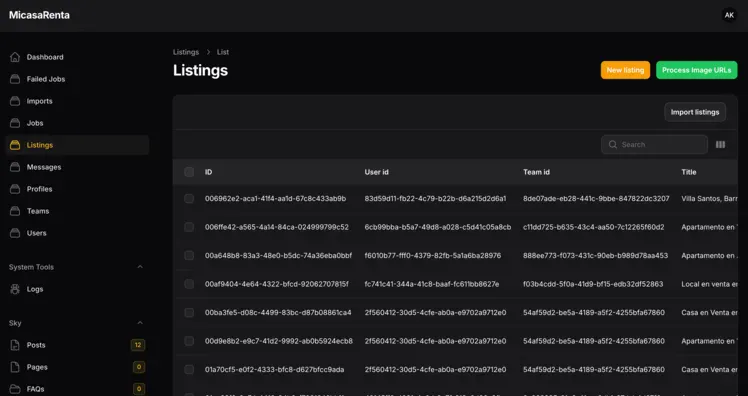Collapse the Sky group

pos(140,323)
